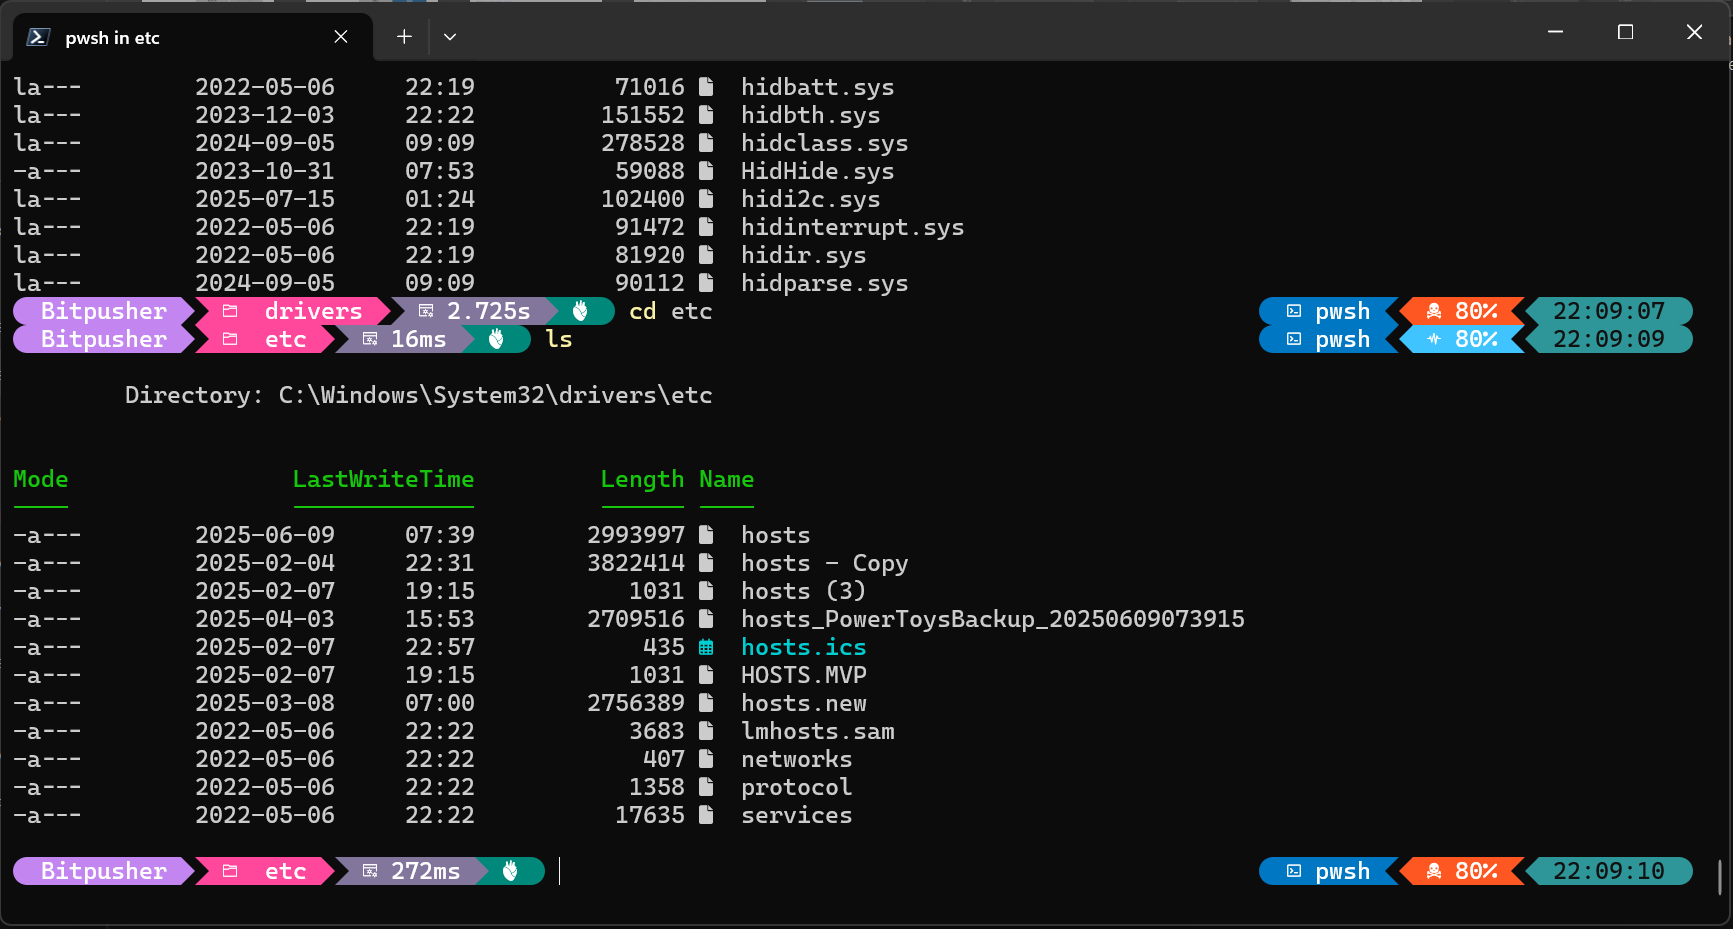Click the folder icon in the 'ls' prompt line

click(230, 339)
